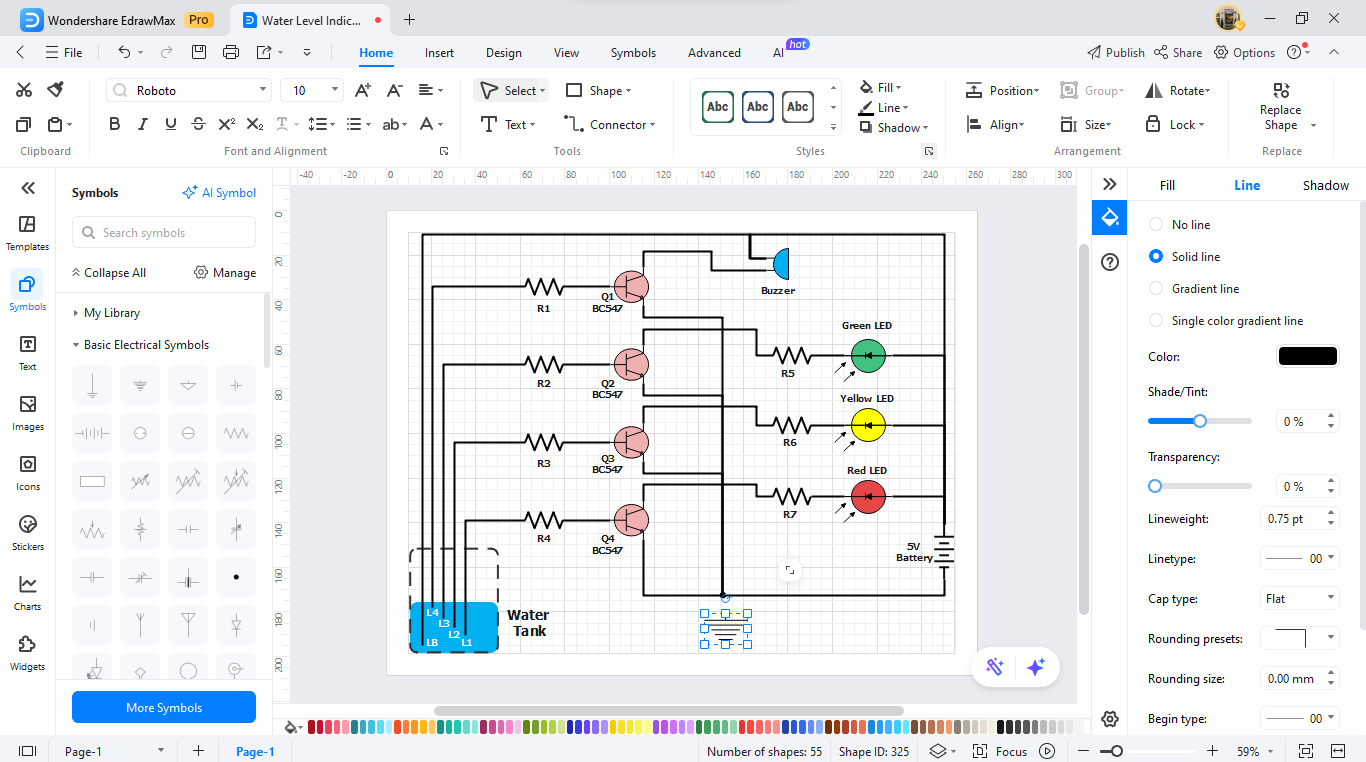Click the AI sparkle star button on canvas

click(x=1036, y=667)
